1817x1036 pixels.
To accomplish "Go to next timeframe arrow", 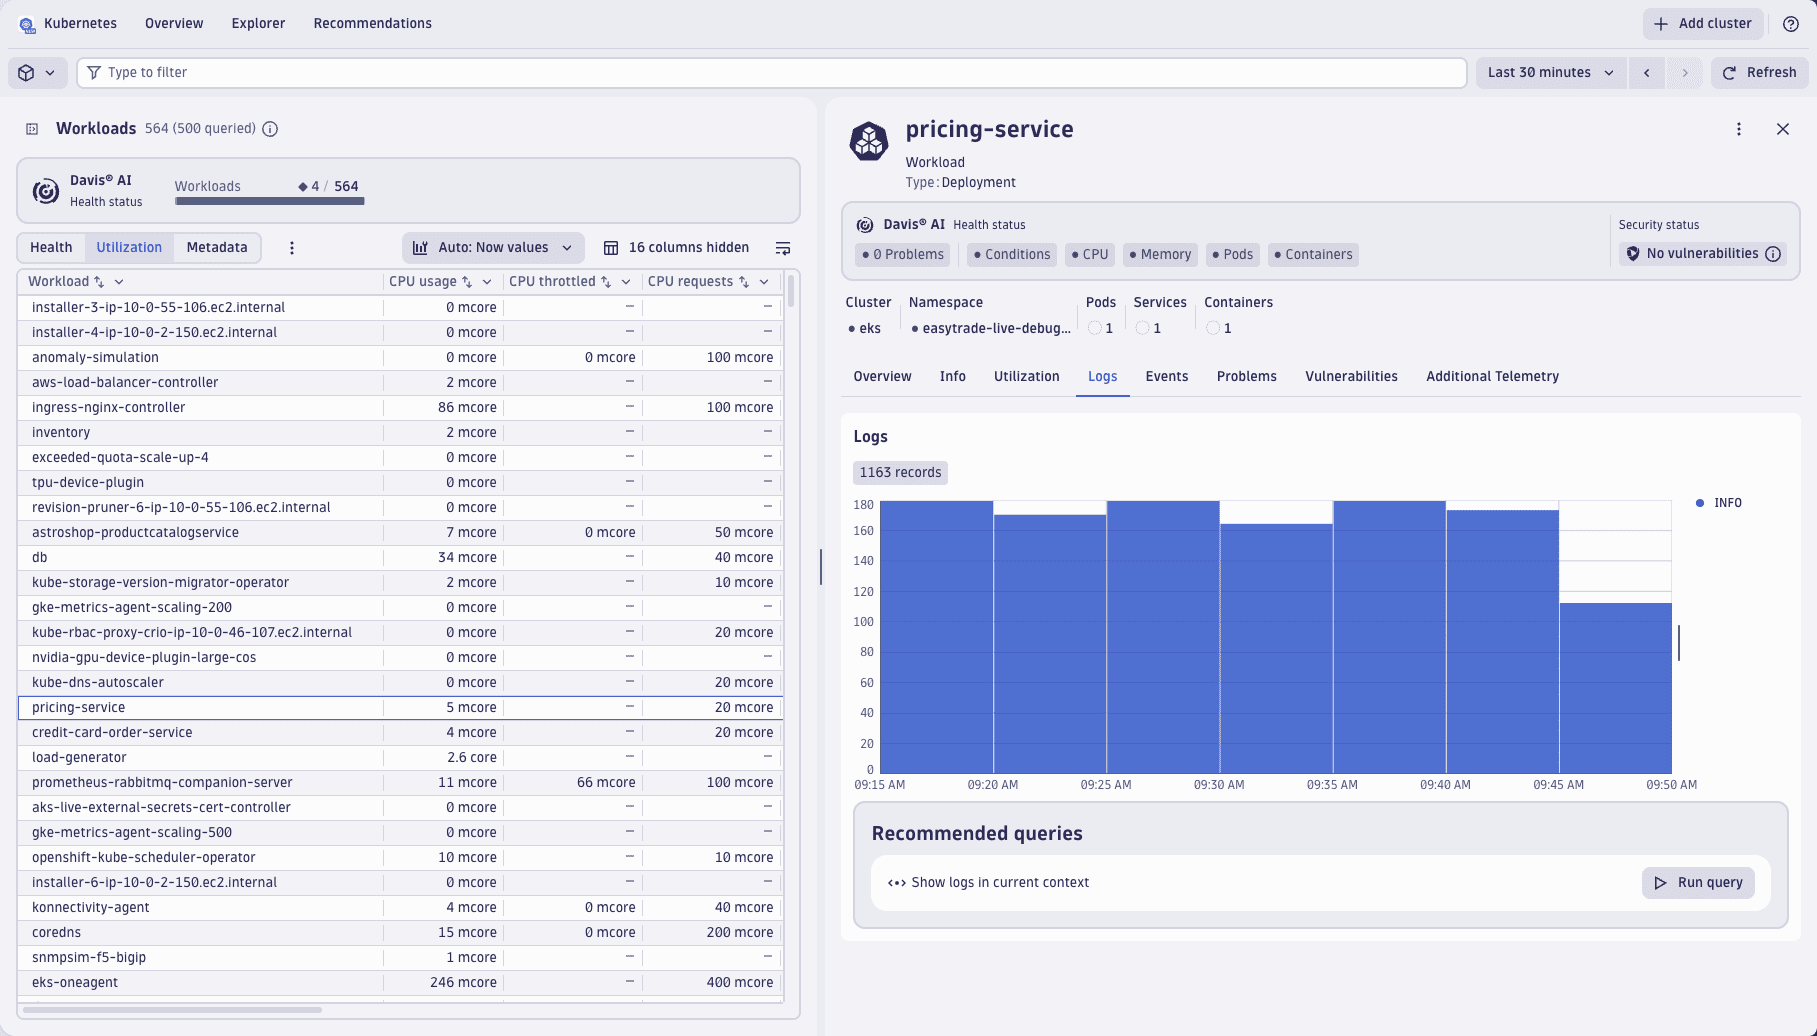I will [x=1685, y=73].
